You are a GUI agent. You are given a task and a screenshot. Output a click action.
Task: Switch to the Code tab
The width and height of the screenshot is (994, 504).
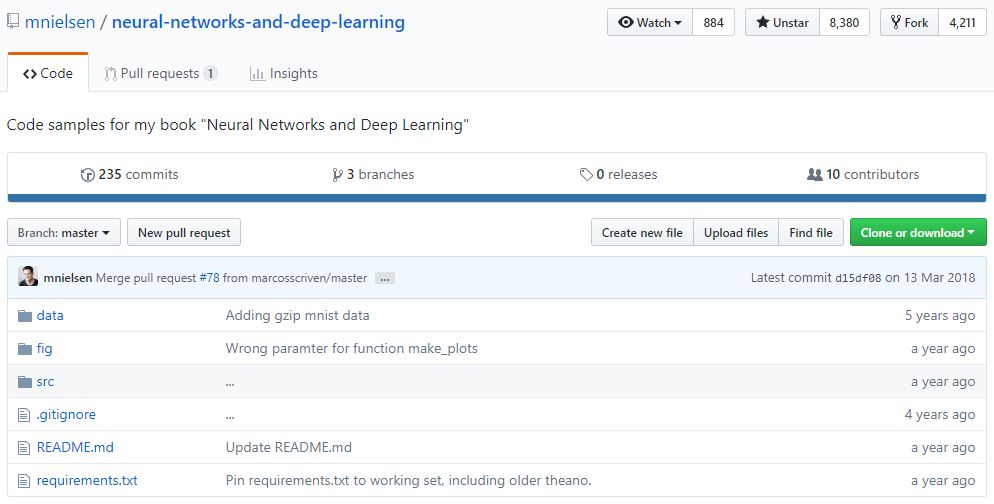click(48, 74)
